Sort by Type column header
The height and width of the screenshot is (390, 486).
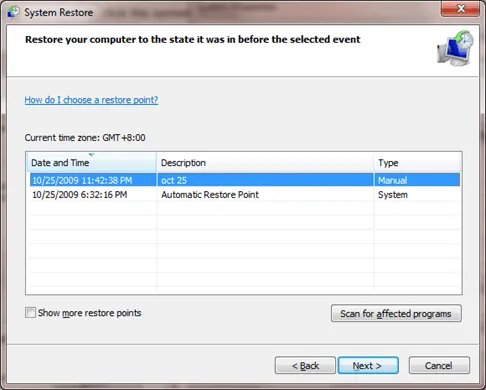[418, 163]
